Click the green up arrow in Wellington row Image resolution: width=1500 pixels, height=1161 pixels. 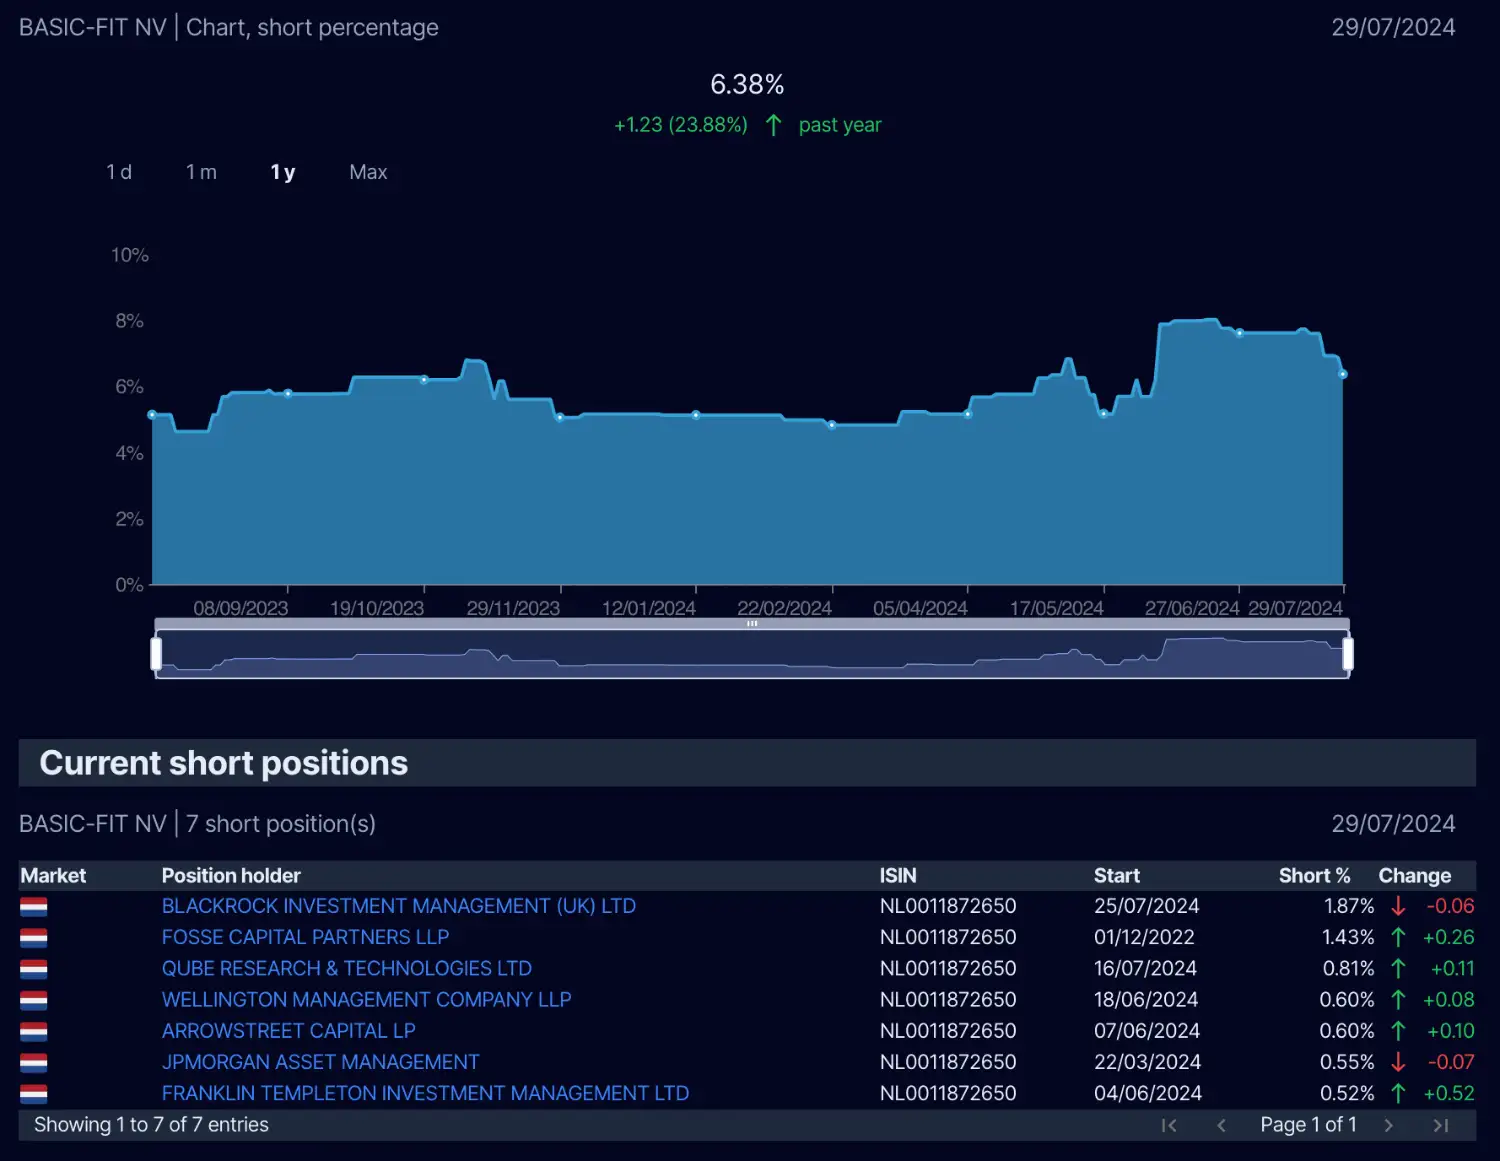[x=1398, y=999]
